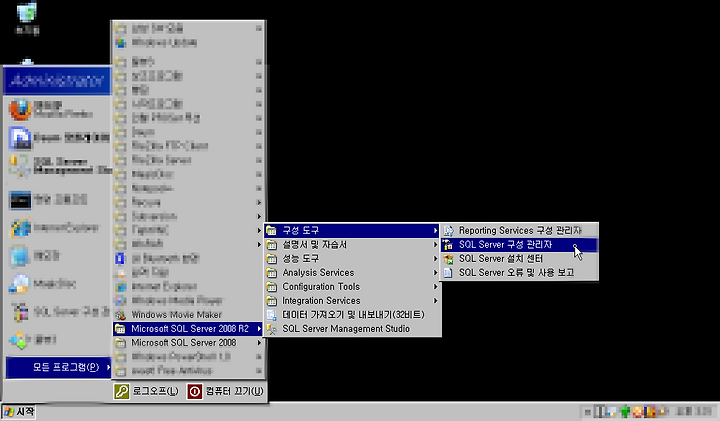Expand the Analysis Services submenu arrow
Screen dimensions: 720x421
click(x=435, y=273)
